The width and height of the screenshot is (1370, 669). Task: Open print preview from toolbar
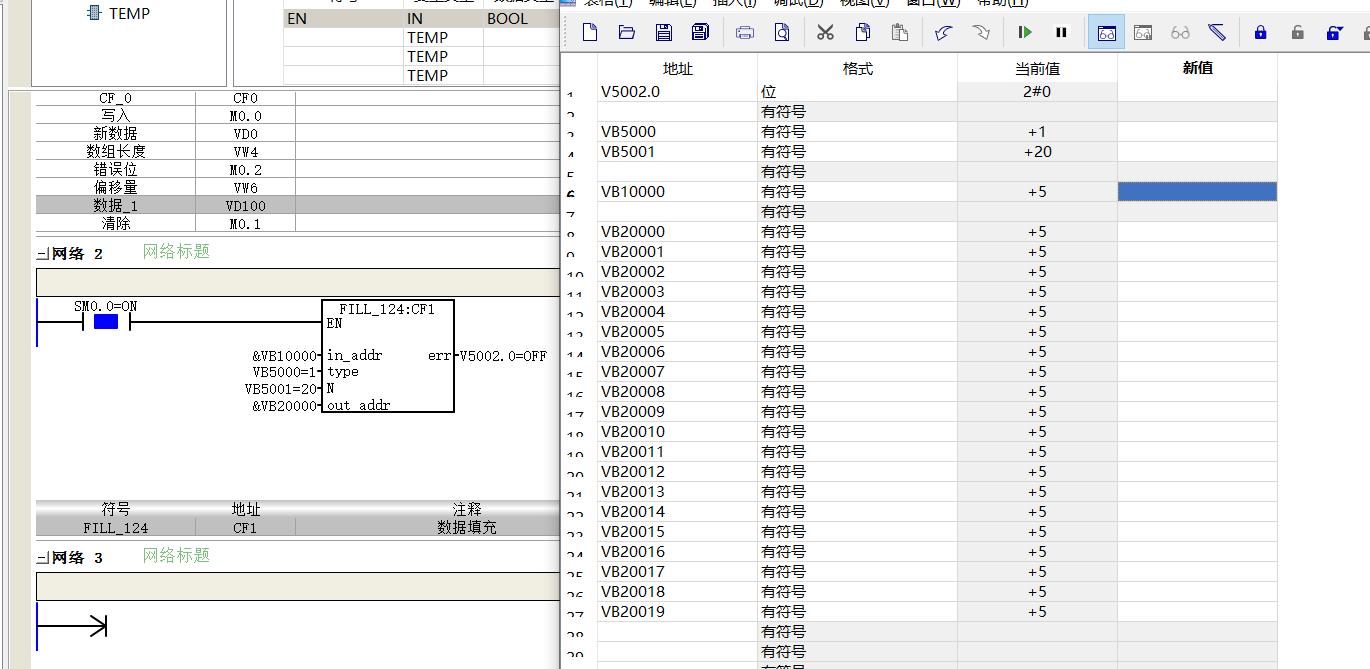click(782, 32)
